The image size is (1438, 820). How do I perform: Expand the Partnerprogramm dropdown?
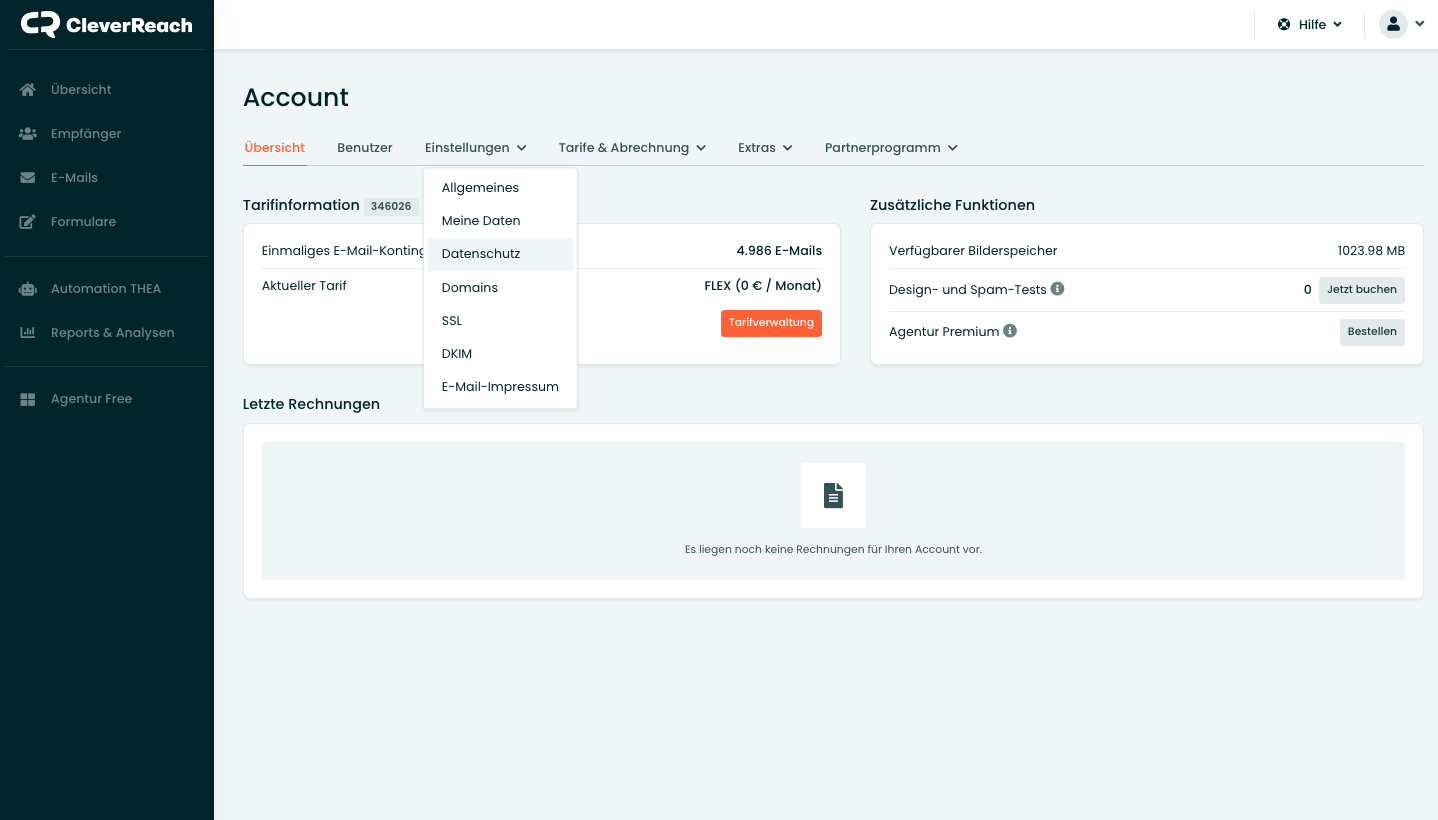coord(890,148)
